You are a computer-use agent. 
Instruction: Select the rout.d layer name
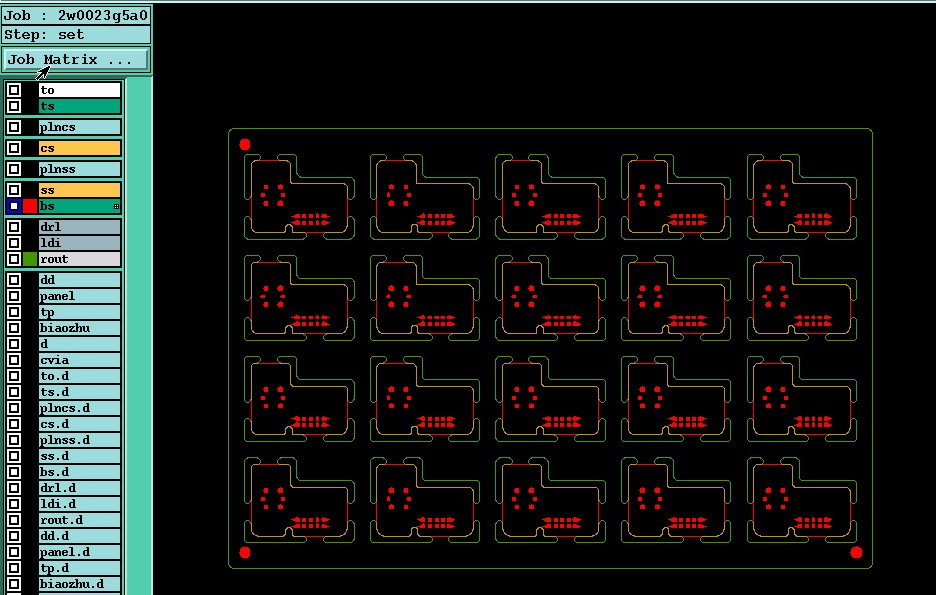click(x=79, y=520)
